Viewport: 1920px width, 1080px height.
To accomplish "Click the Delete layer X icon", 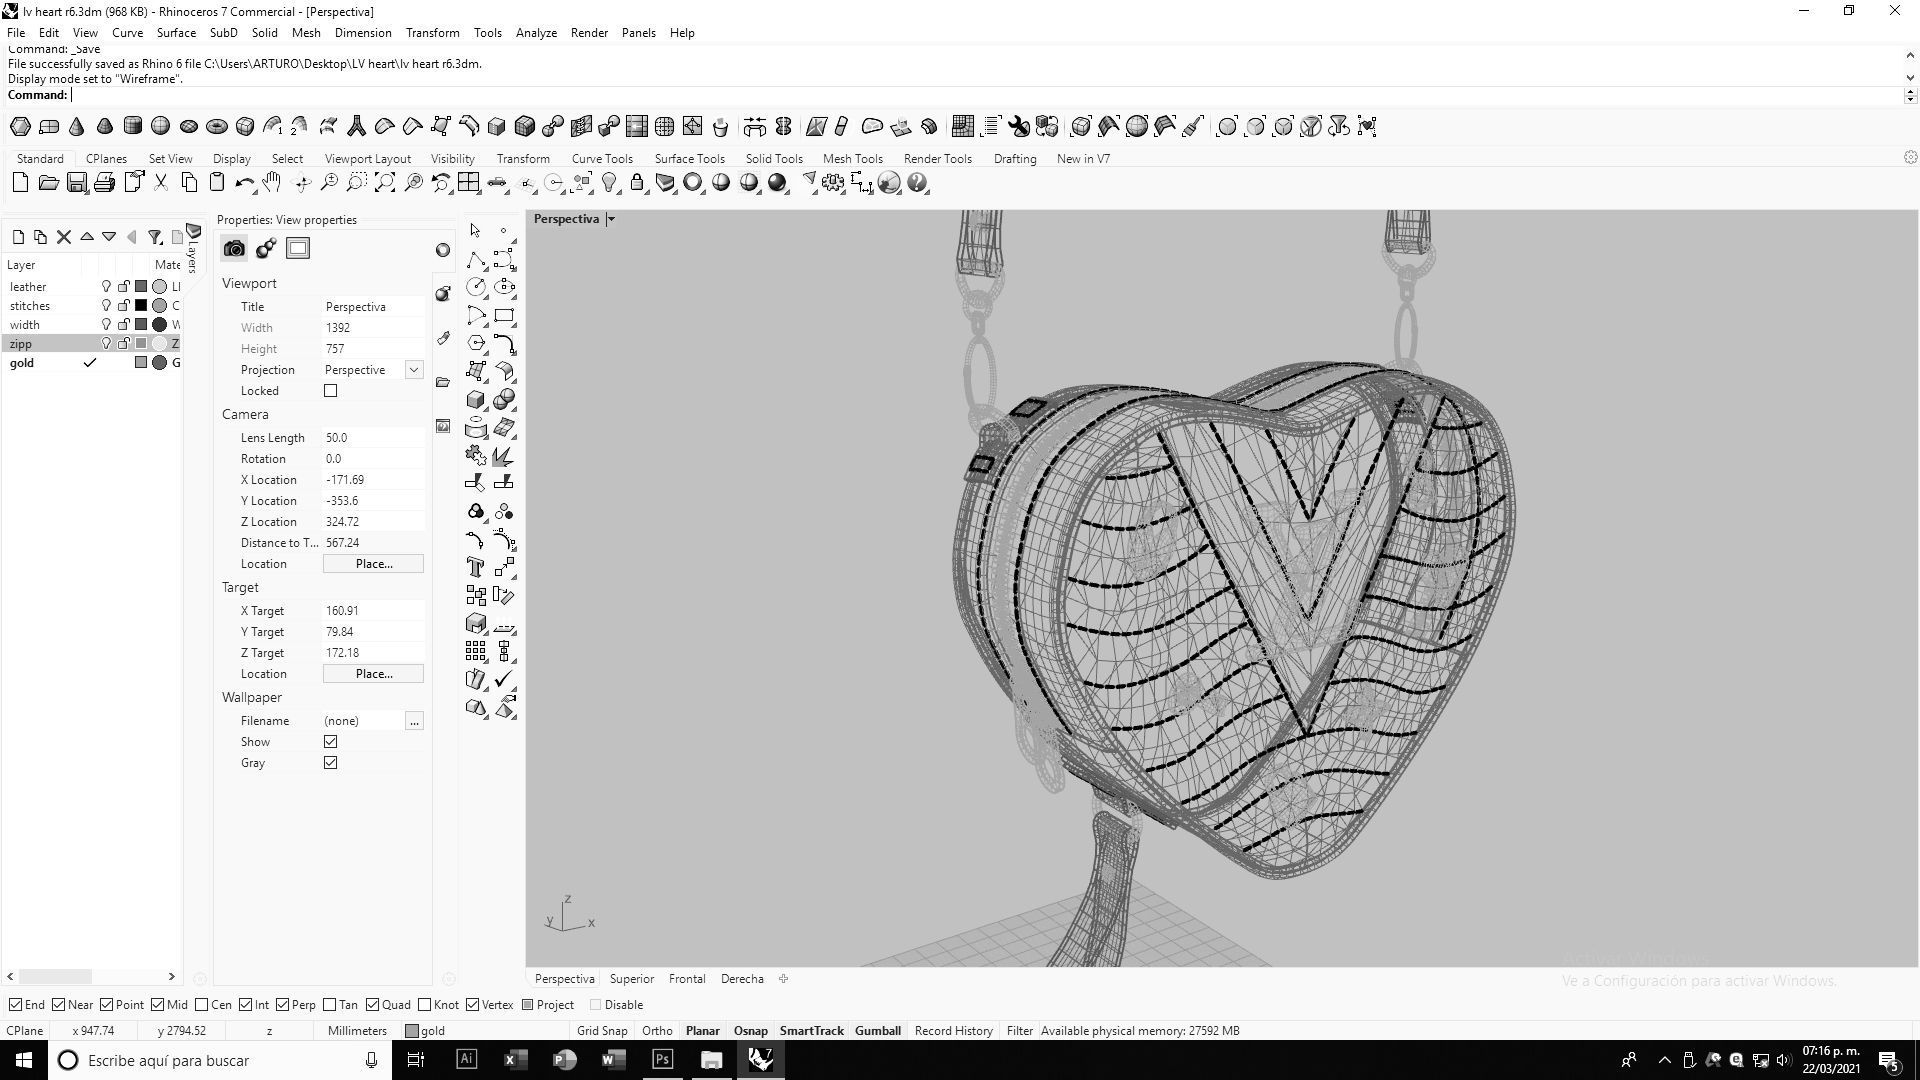I will click(x=63, y=237).
